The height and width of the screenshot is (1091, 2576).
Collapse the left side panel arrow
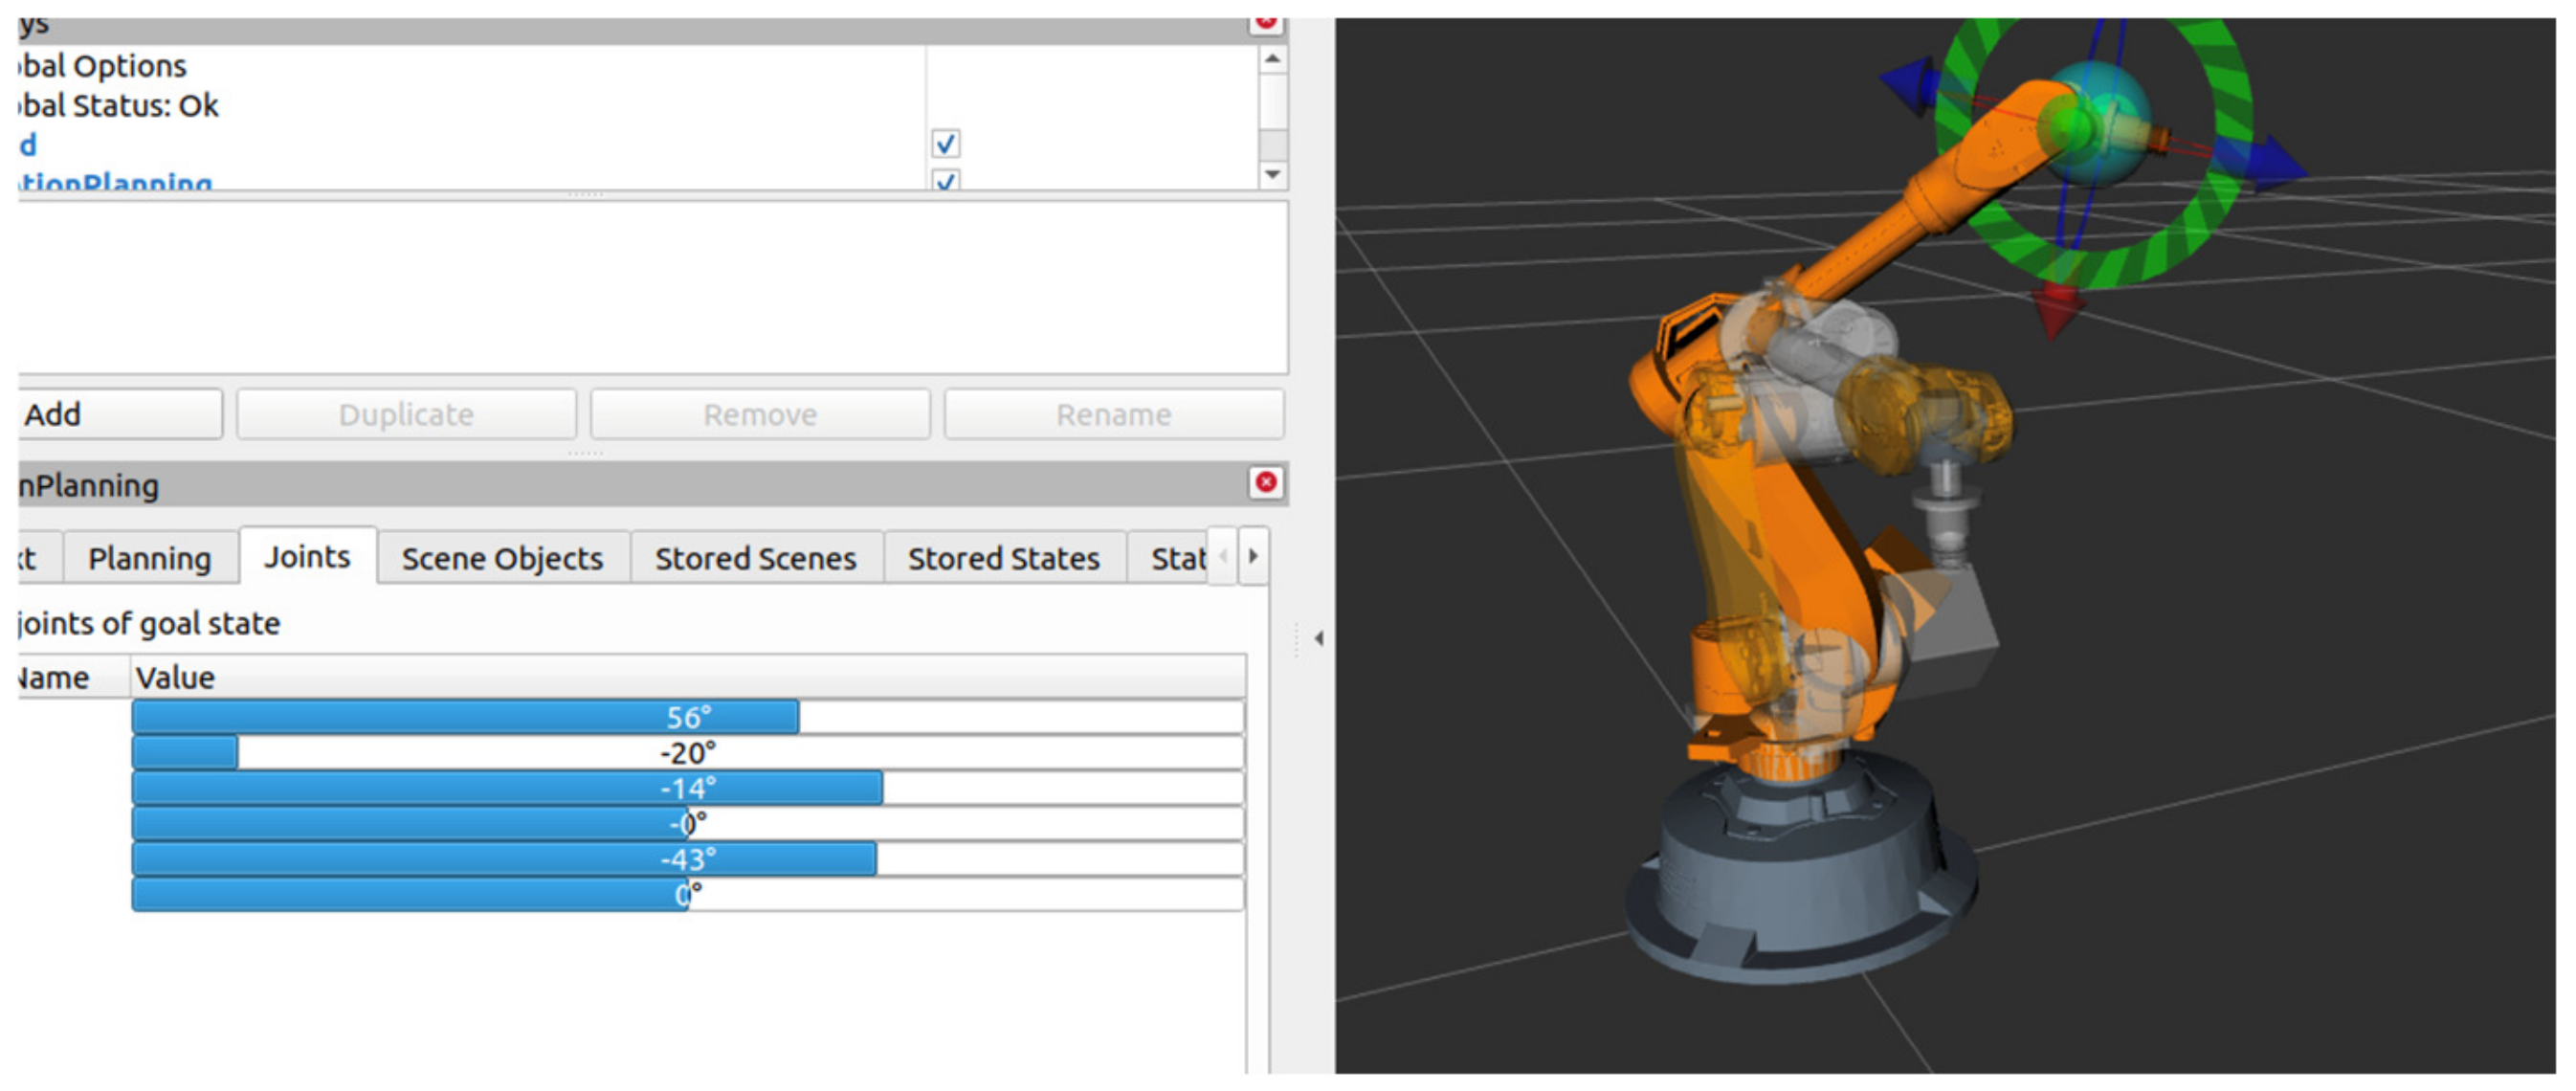(1319, 638)
